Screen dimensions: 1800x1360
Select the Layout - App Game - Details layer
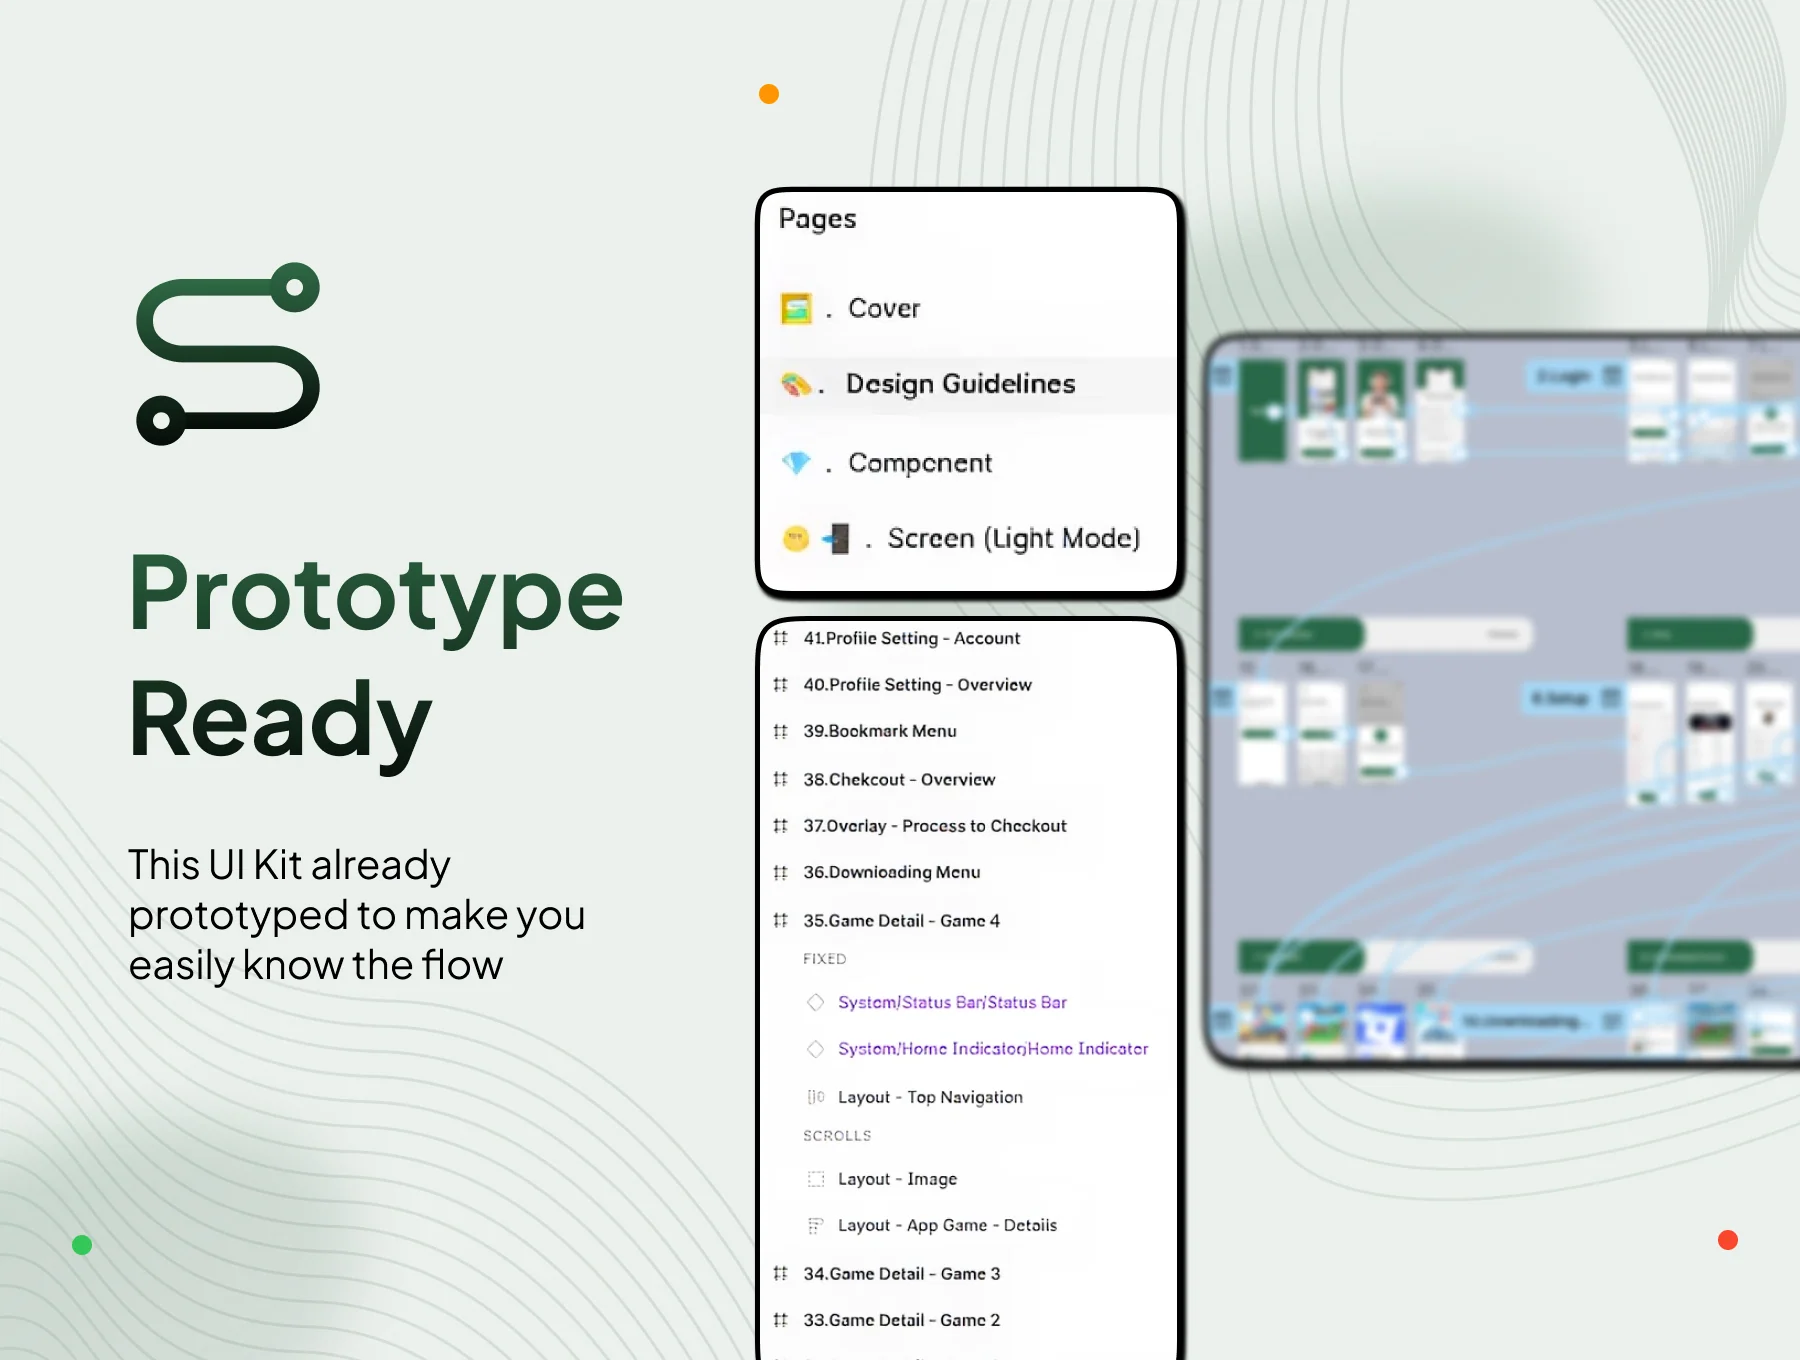pos(947,1225)
